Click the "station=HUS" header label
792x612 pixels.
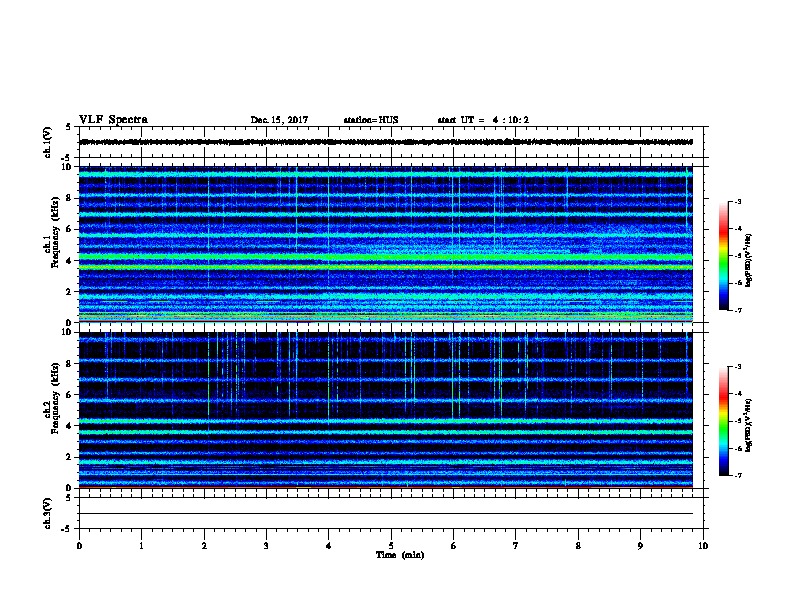(x=371, y=120)
